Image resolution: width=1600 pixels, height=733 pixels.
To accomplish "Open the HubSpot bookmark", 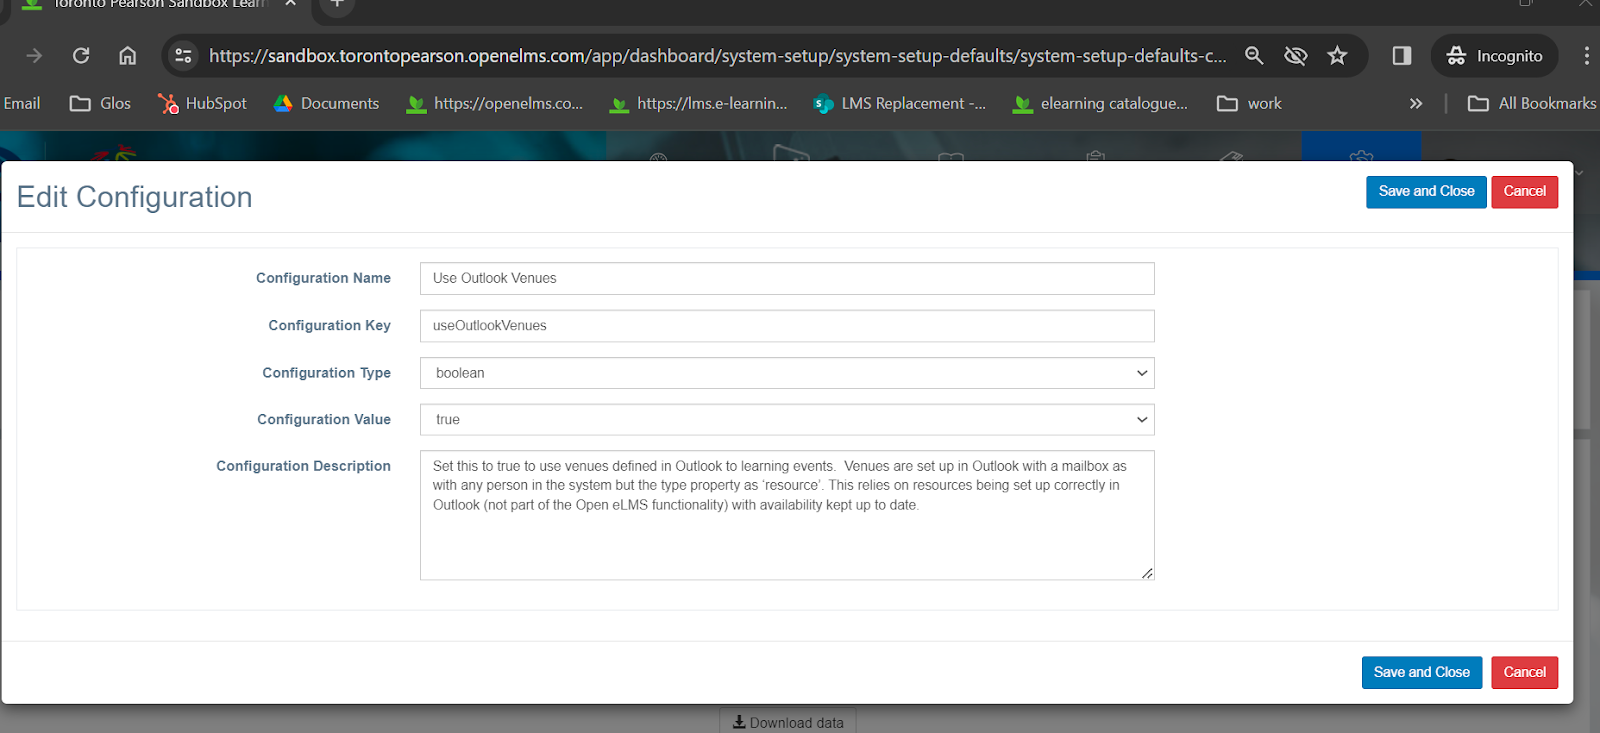I will coord(202,103).
